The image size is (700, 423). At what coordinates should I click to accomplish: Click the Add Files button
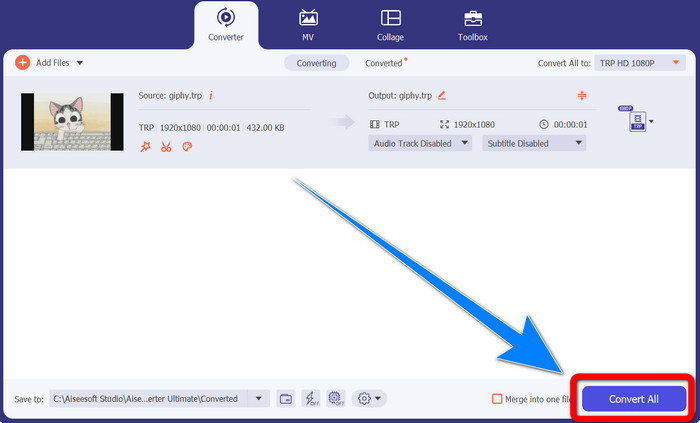pyautogui.click(x=48, y=62)
